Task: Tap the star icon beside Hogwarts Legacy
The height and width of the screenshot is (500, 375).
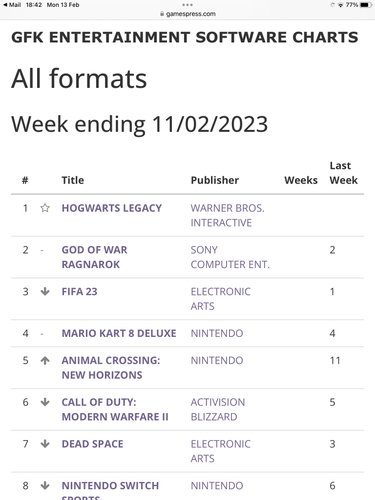Action: 45,208
